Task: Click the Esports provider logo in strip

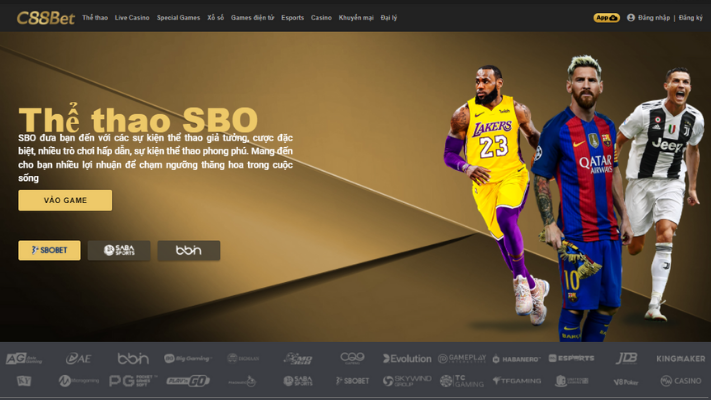Action: 571,358
